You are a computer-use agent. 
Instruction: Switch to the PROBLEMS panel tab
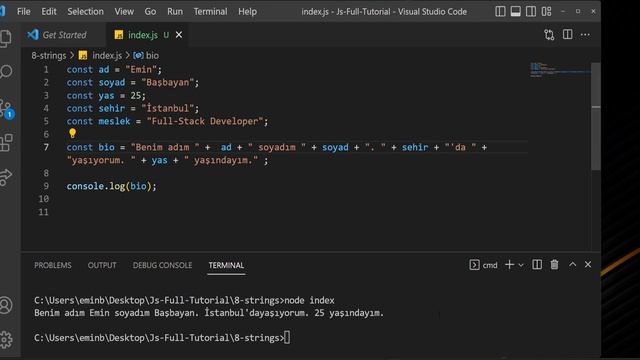53,265
